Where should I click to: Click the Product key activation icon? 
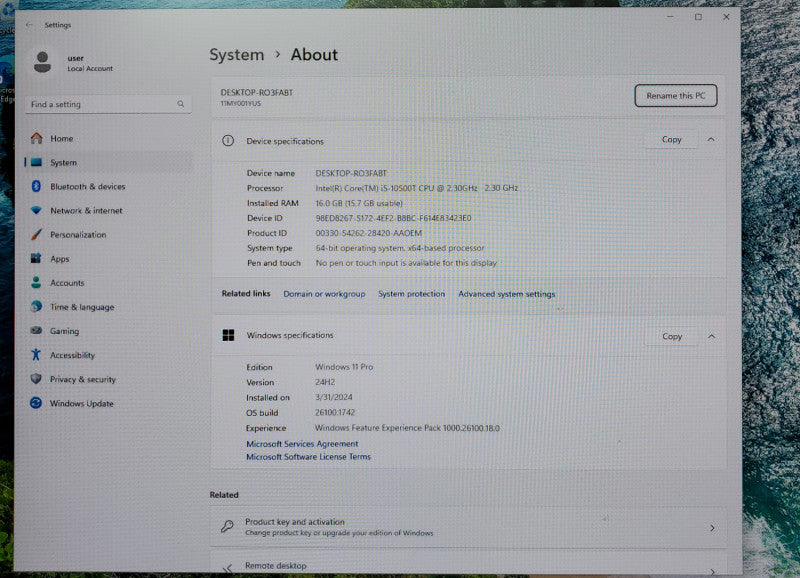[227, 526]
